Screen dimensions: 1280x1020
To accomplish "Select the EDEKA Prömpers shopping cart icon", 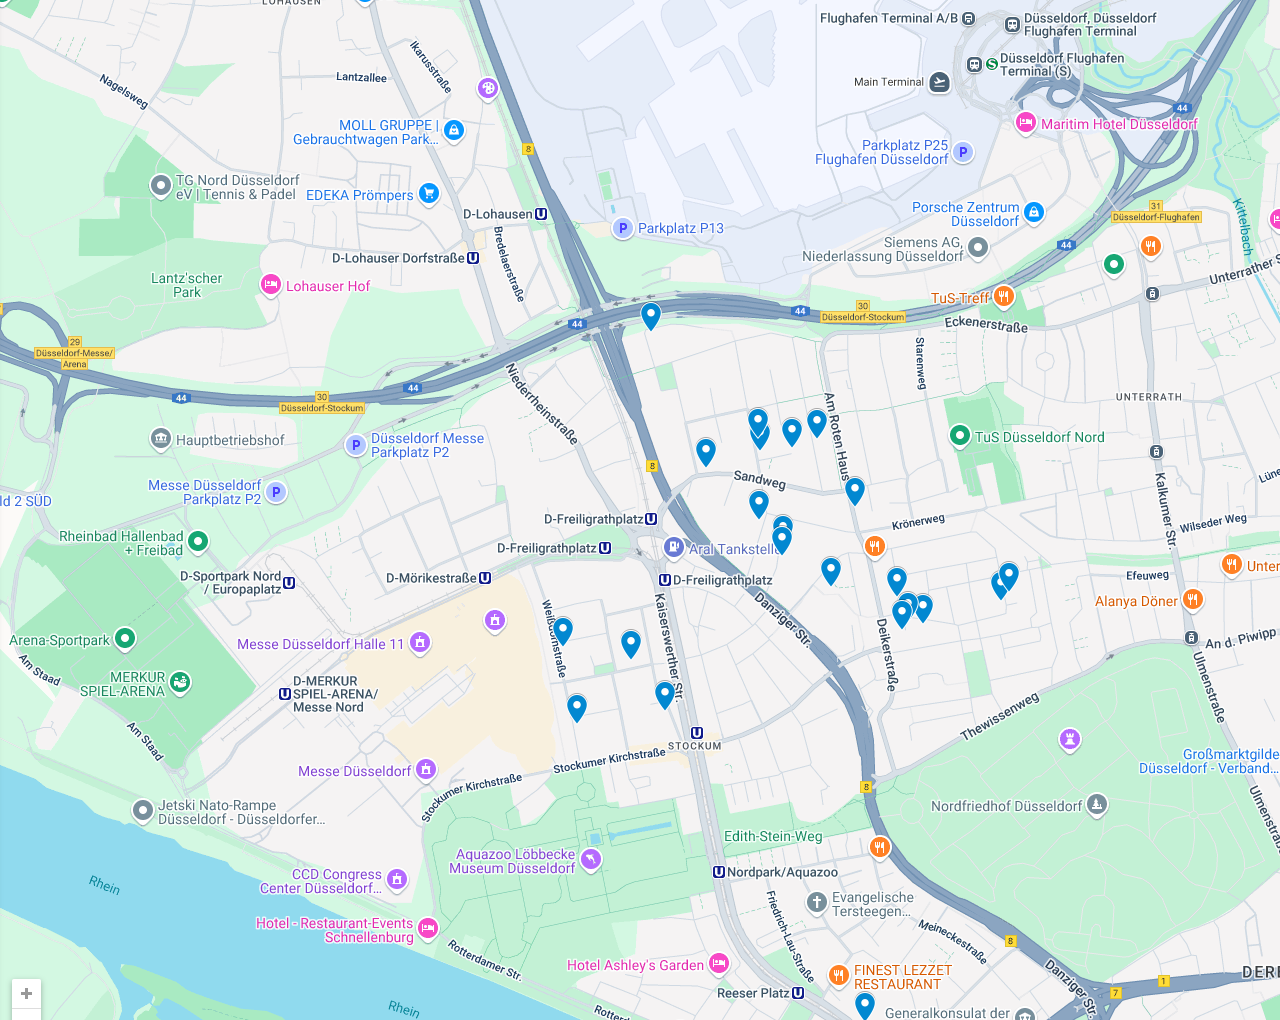I will [429, 193].
